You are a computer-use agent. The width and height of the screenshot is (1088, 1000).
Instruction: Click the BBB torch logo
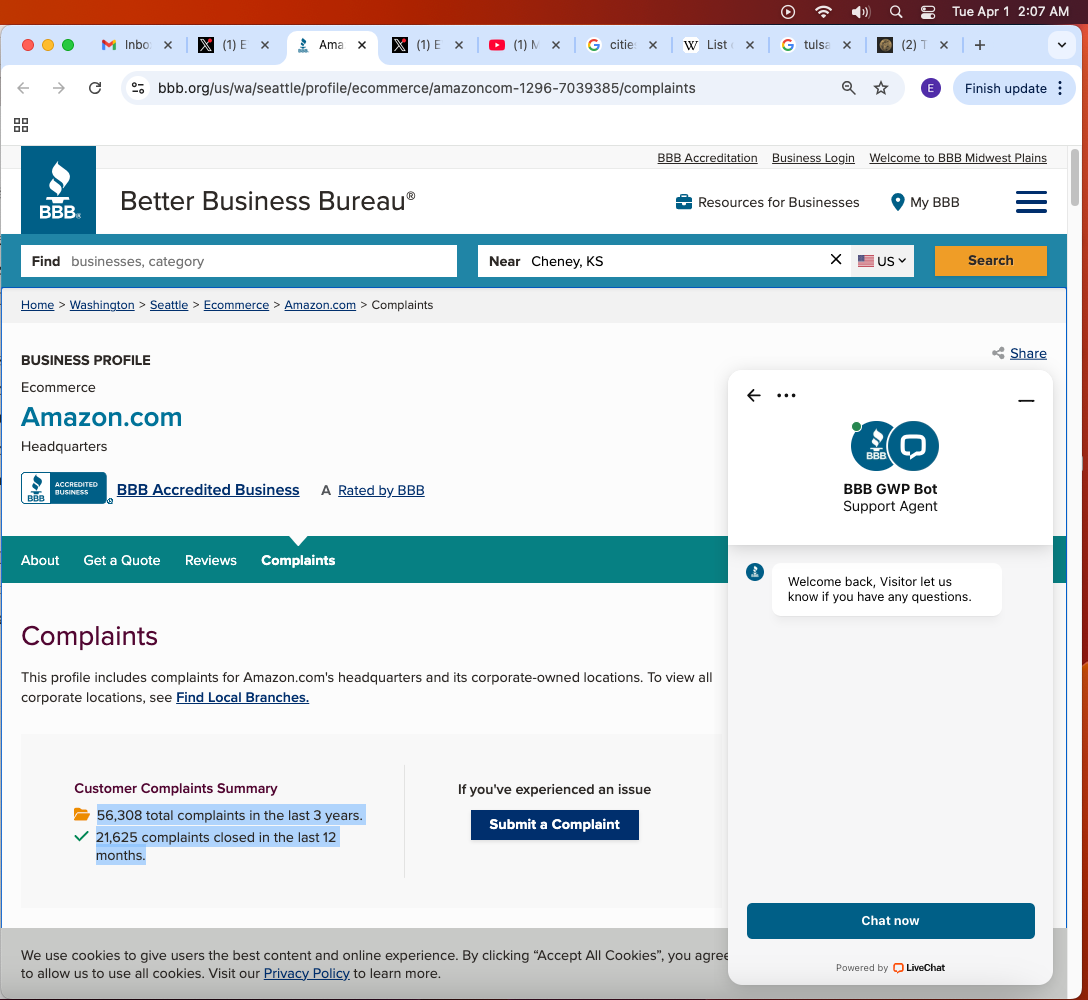click(58, 190)
